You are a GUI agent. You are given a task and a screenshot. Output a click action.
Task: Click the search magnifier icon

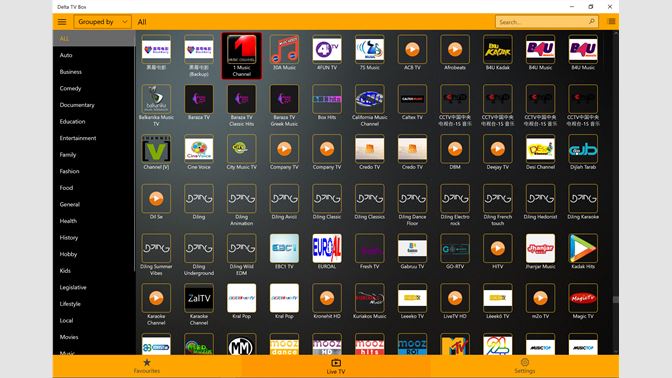[592, 22]
